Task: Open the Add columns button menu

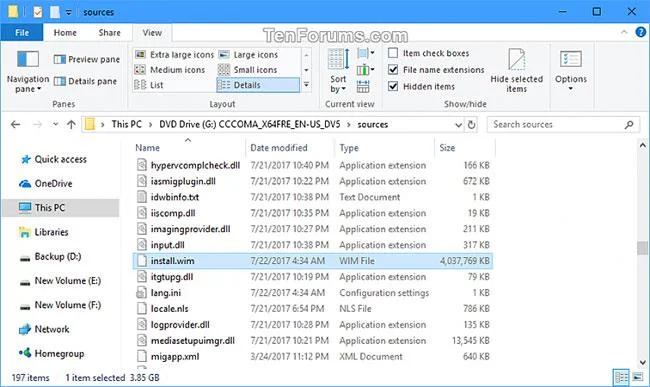Action: [366, 70]
